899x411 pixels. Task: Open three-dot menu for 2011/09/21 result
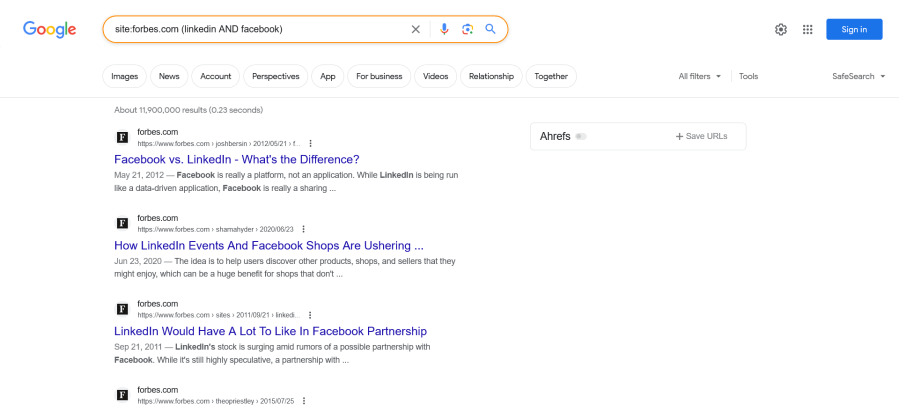[310, 315]
